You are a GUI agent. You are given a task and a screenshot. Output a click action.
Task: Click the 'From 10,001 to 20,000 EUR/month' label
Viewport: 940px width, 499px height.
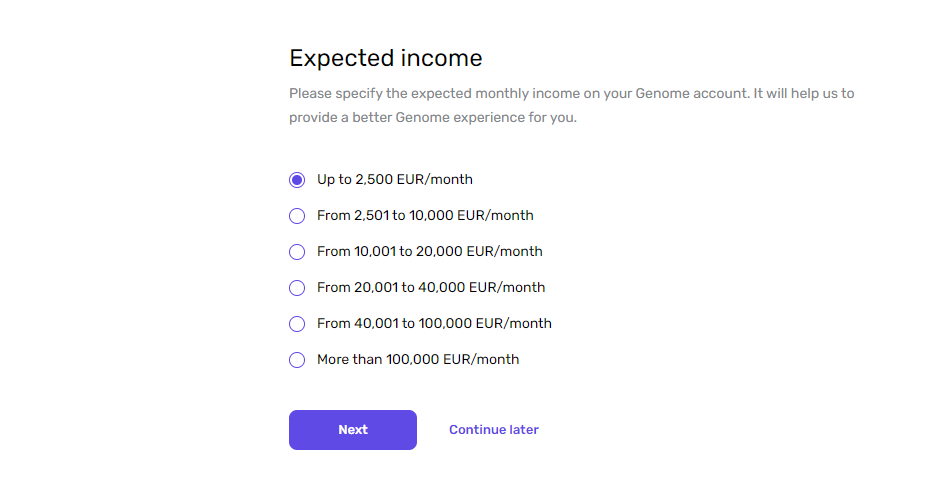point(430,251)
